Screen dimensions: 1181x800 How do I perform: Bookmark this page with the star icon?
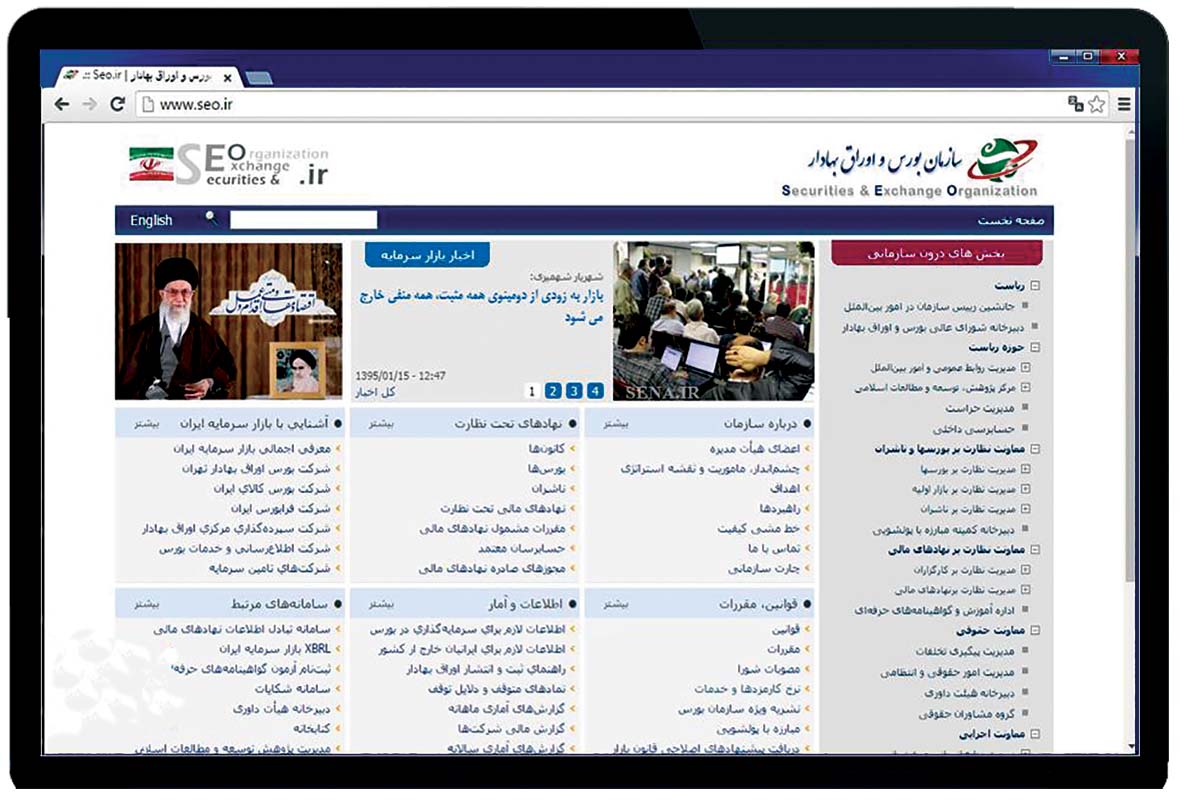point(1097,104)
